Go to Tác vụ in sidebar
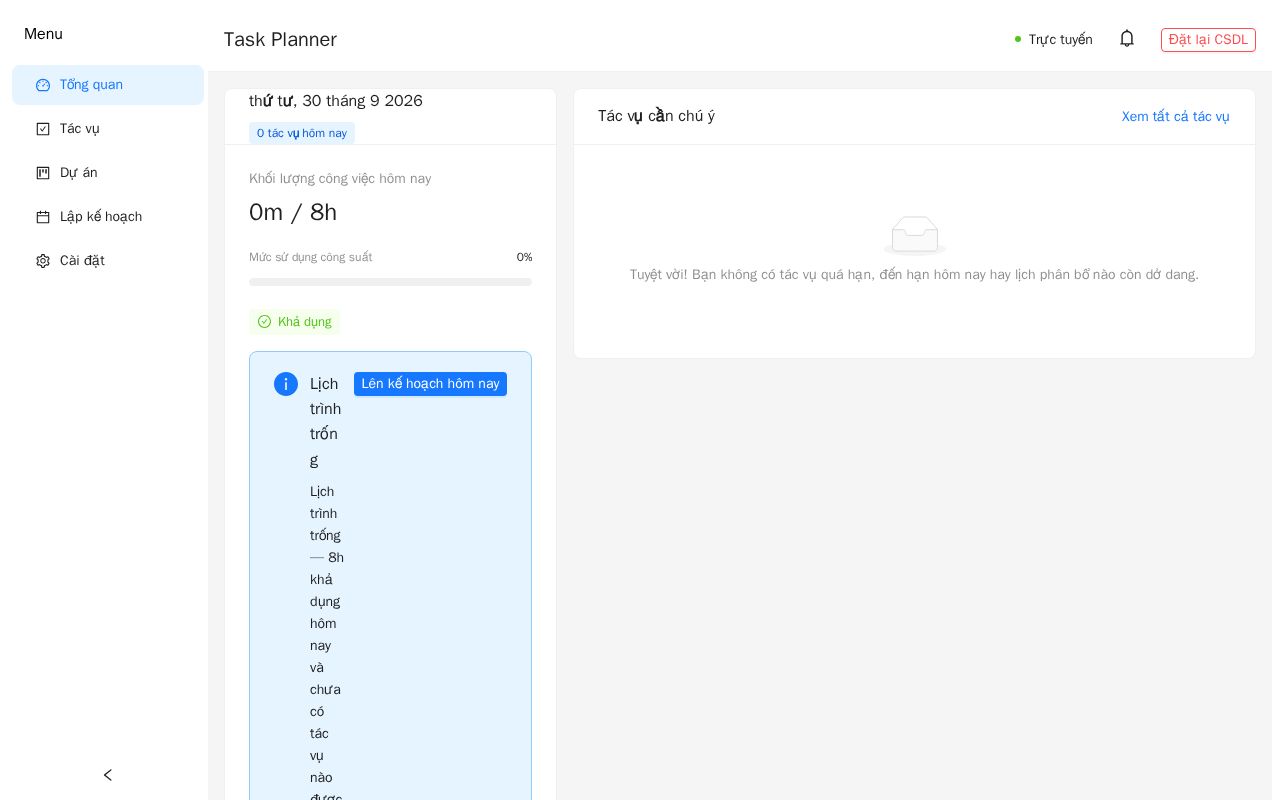 tap(108, 129)
